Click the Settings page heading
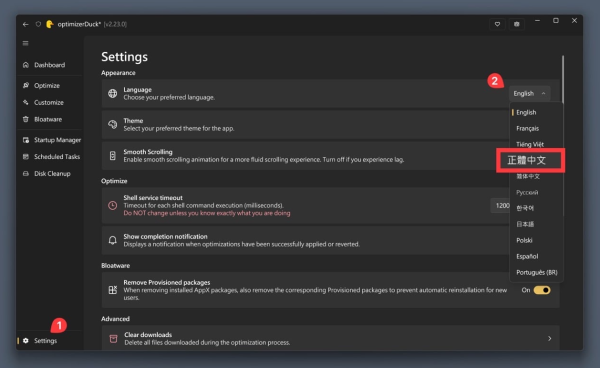 coord(124,57)
